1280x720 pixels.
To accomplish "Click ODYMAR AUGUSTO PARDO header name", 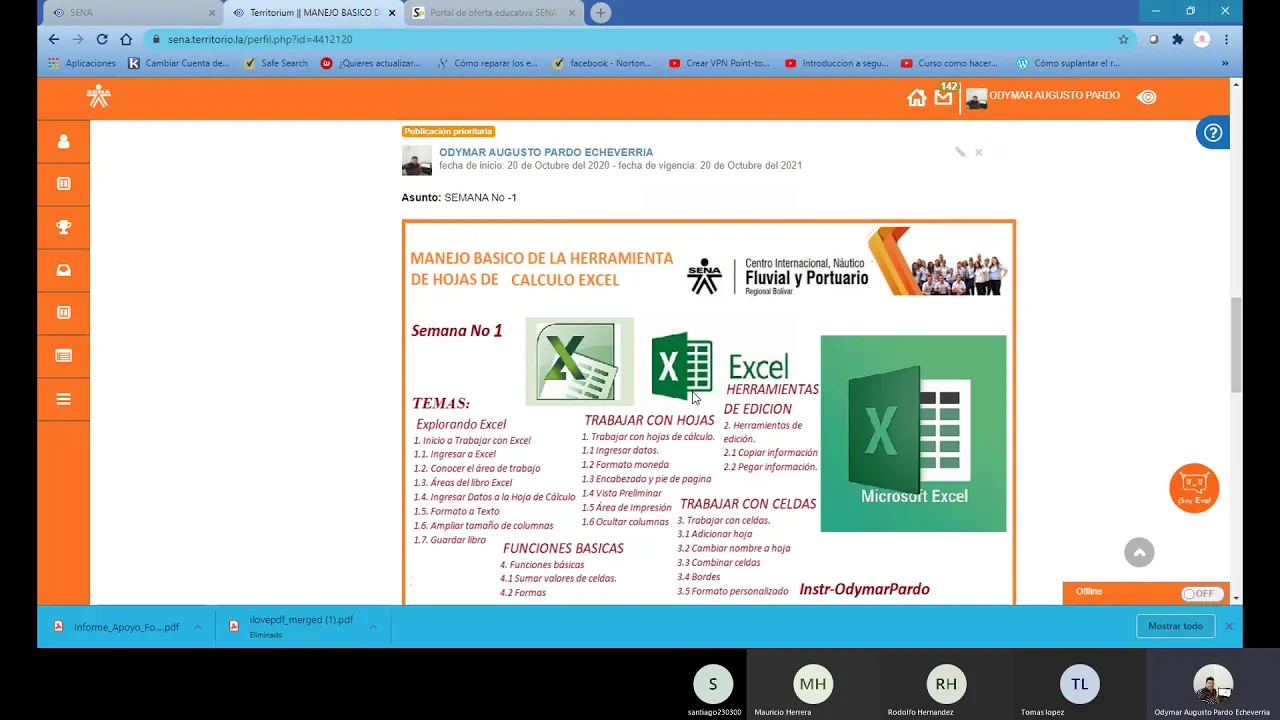I will tap(1054, 96).
